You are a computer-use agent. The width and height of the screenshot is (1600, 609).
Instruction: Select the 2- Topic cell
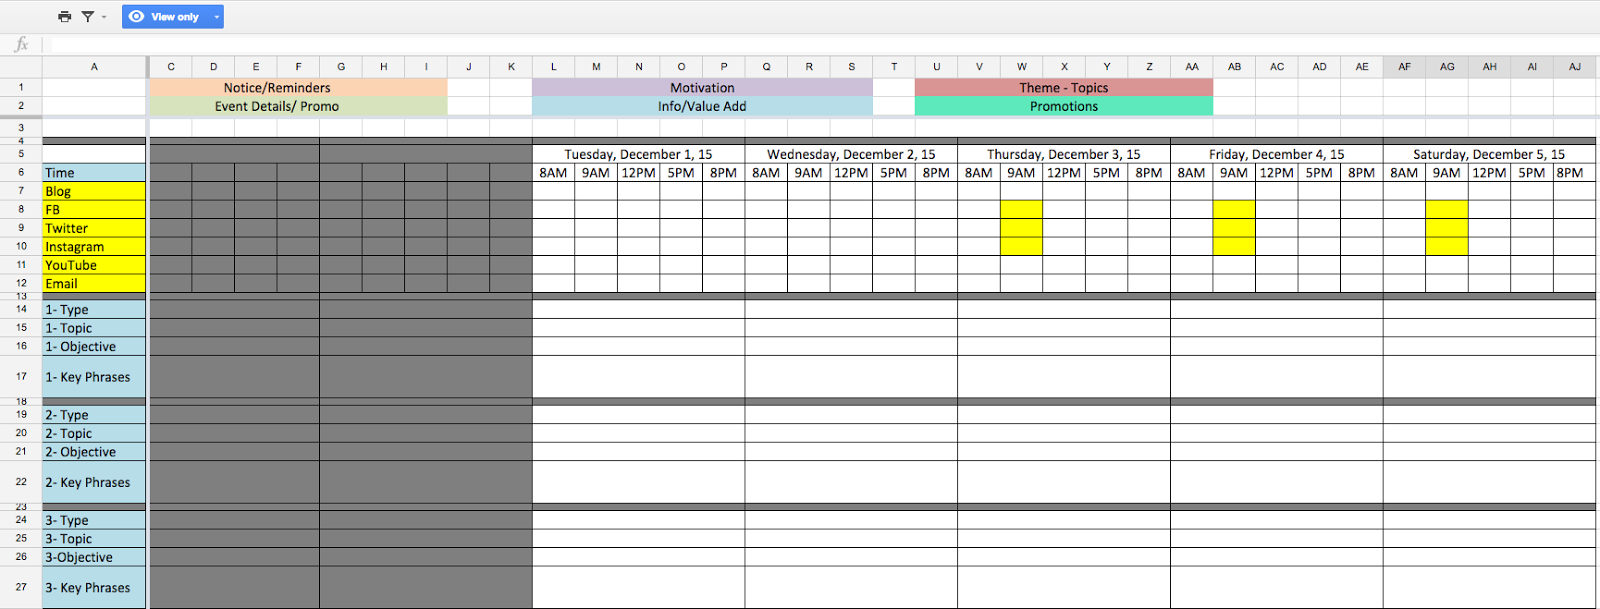[x=94, y=433]
